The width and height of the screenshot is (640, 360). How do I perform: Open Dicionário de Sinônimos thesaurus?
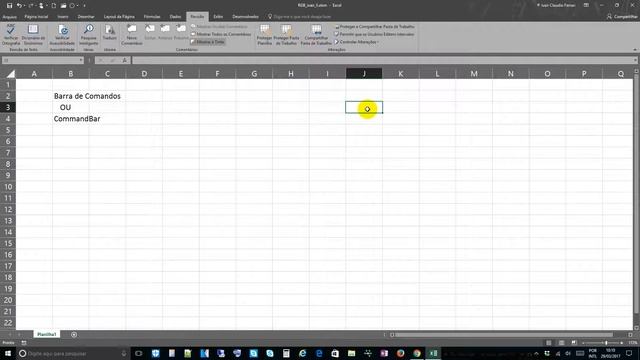click(x=33, y=34)
